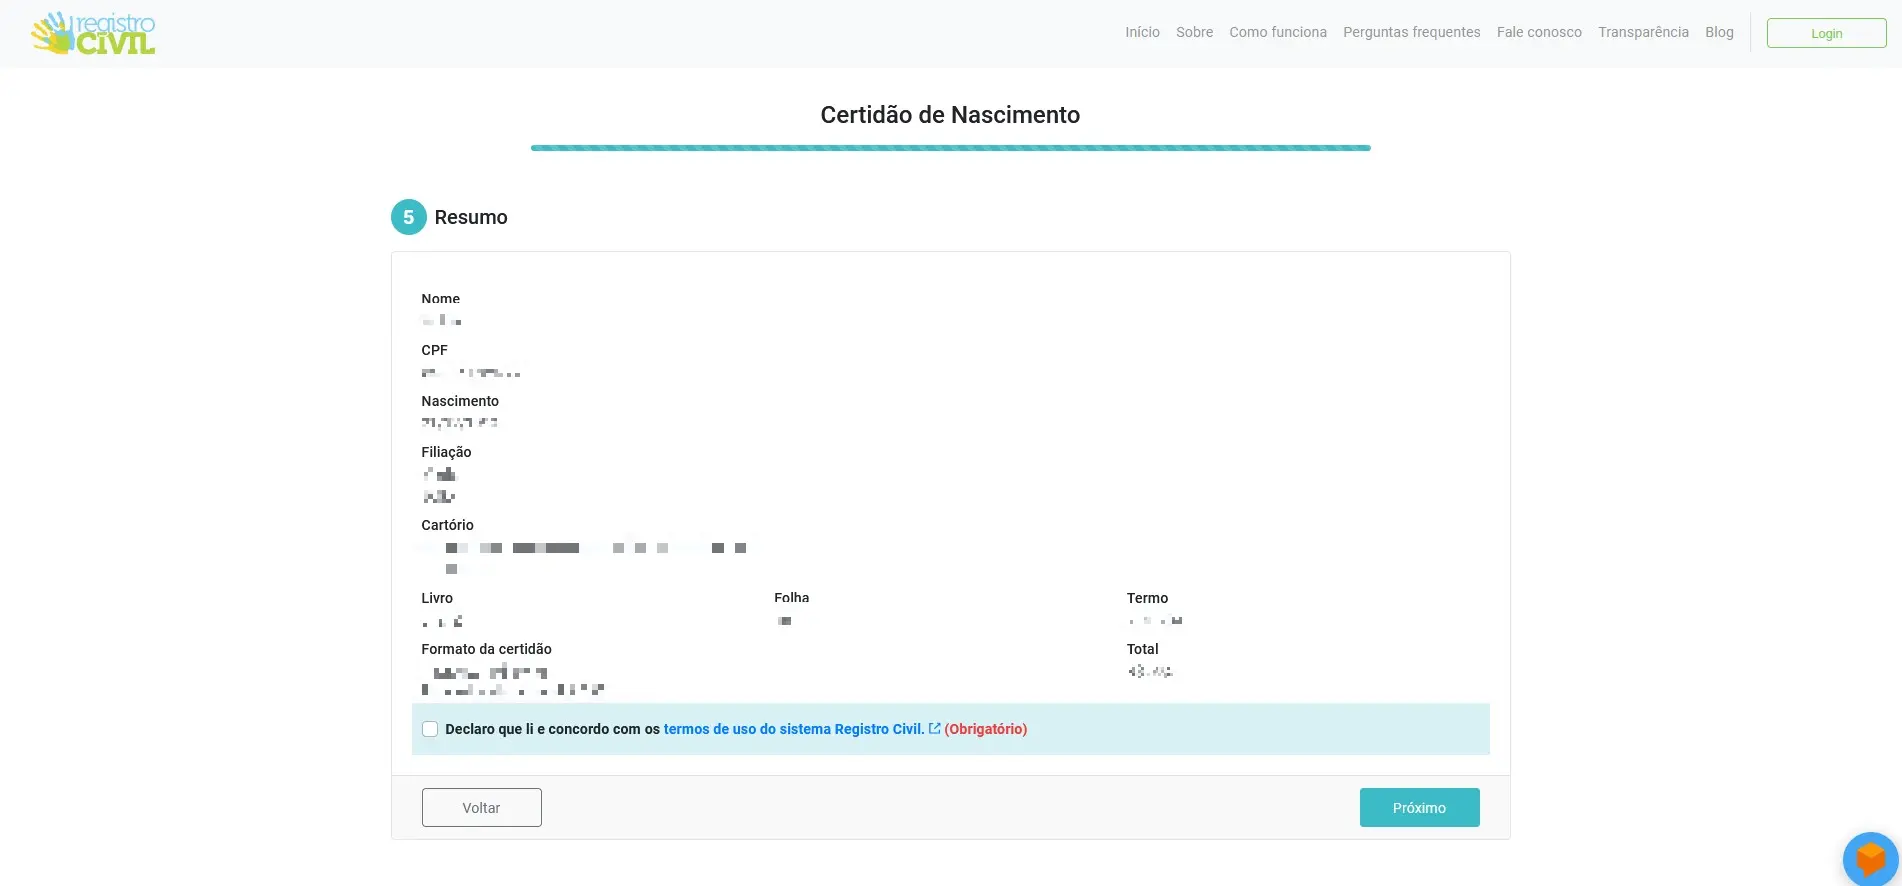Click the Certidão de Nascimento page title

pos(950,115)
